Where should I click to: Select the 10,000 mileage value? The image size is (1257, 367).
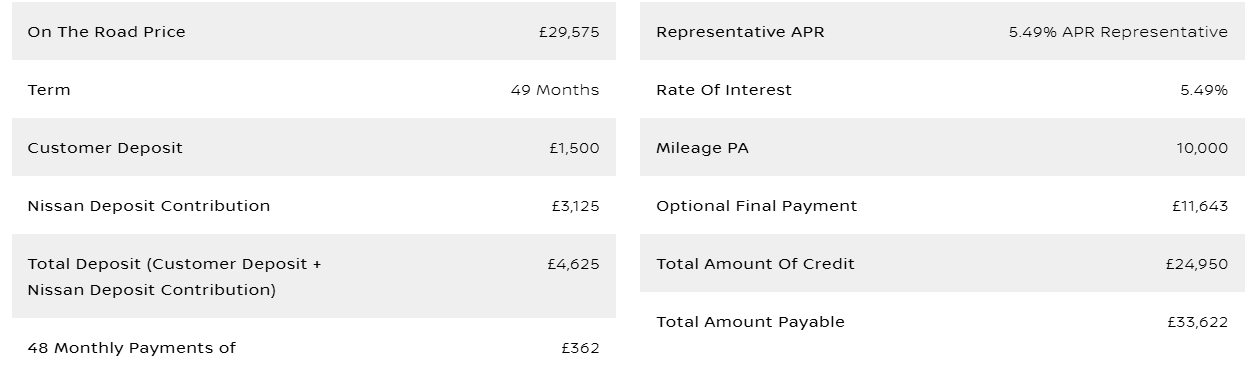click(x=1202, y=148)
